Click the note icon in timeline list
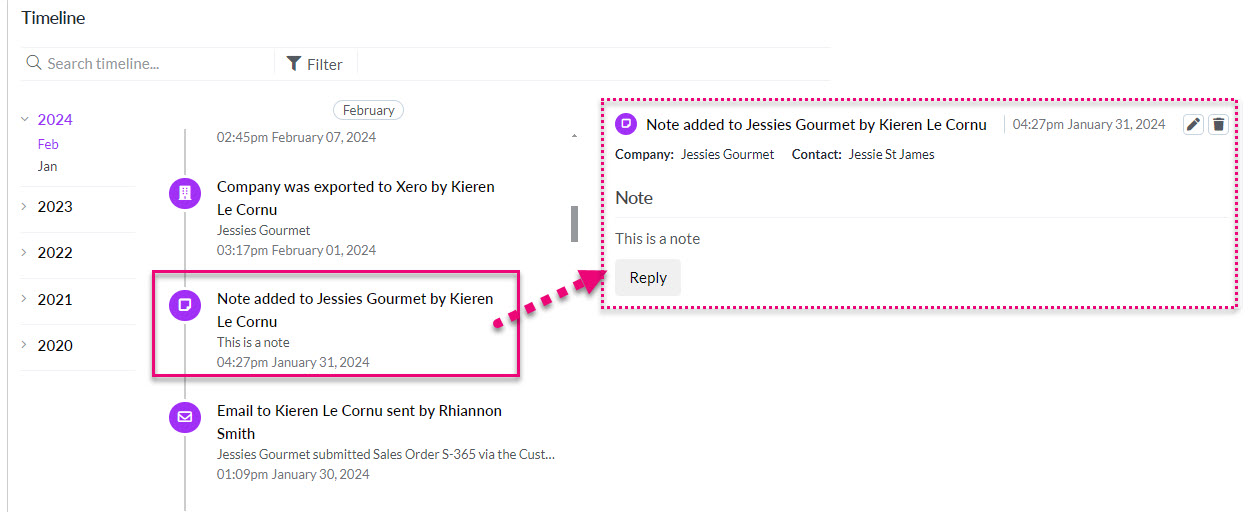Viewport: 1249px width, 512px height. [184, 305]
